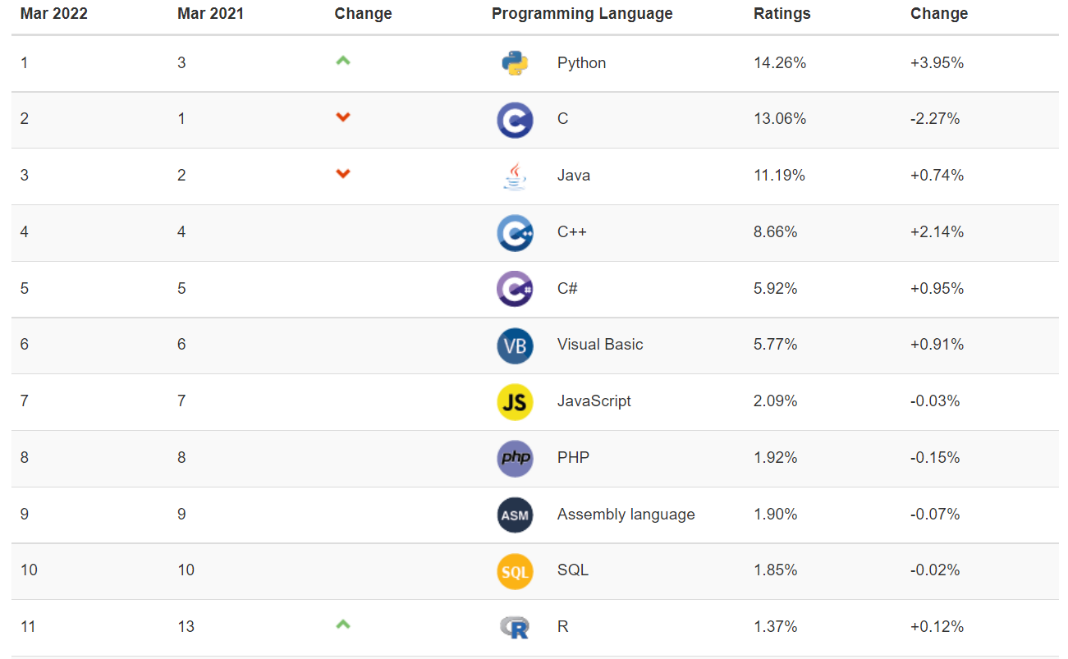The width and height of the screenshot is (1068, 659).
Task: Click the Assembly language name text
Action: 626,514
